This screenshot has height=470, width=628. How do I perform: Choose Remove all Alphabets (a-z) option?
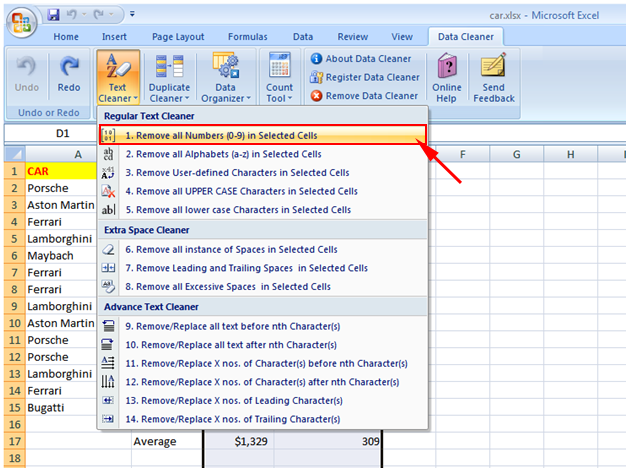coord(263,154)
